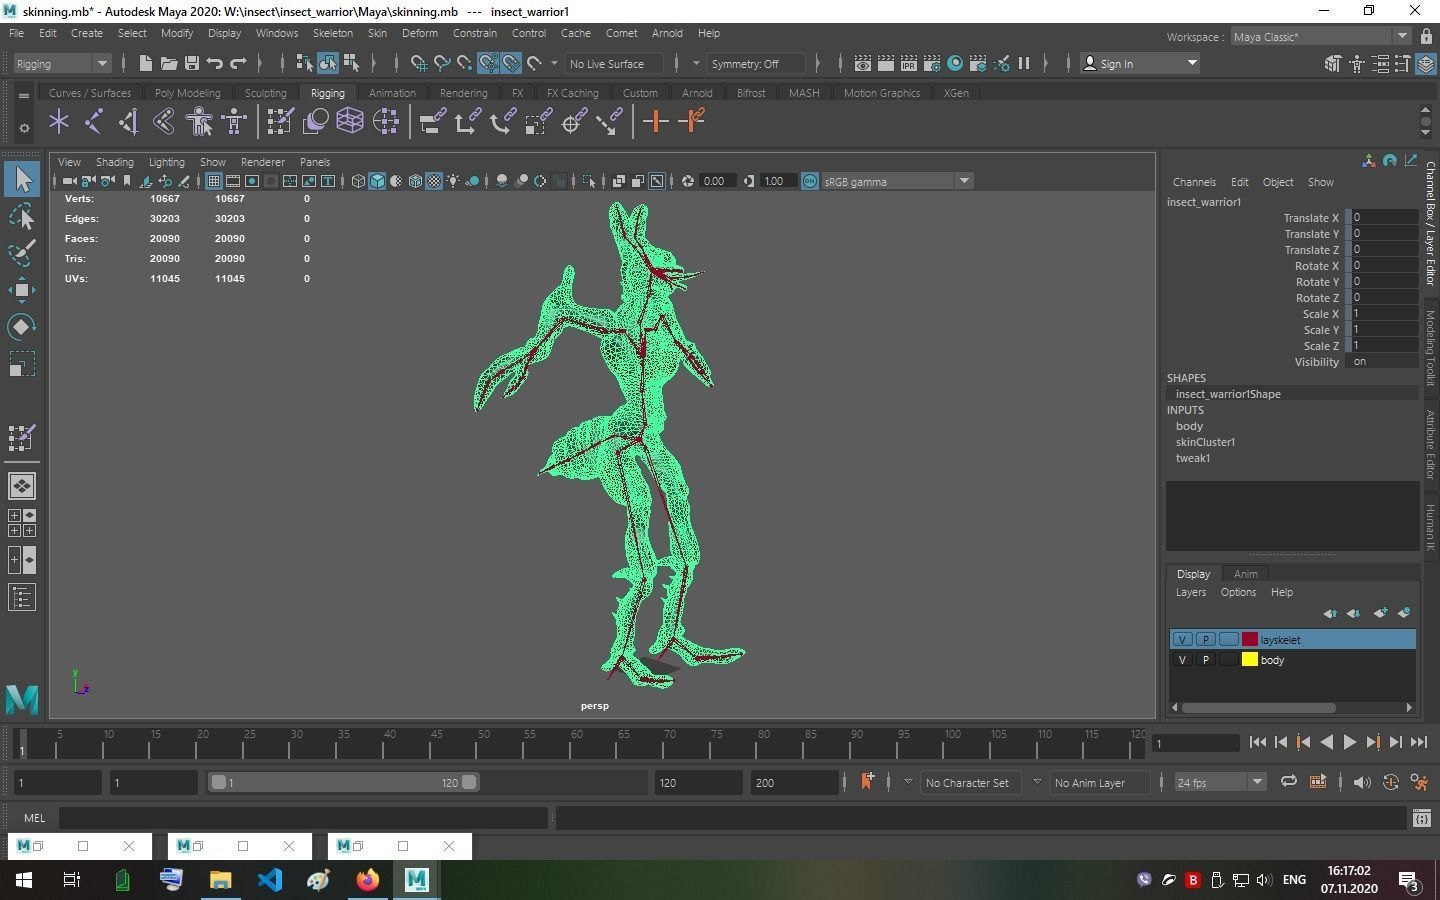The image size is (1440, 900).
Task: Play the animation forwards
Action: 1349,742
